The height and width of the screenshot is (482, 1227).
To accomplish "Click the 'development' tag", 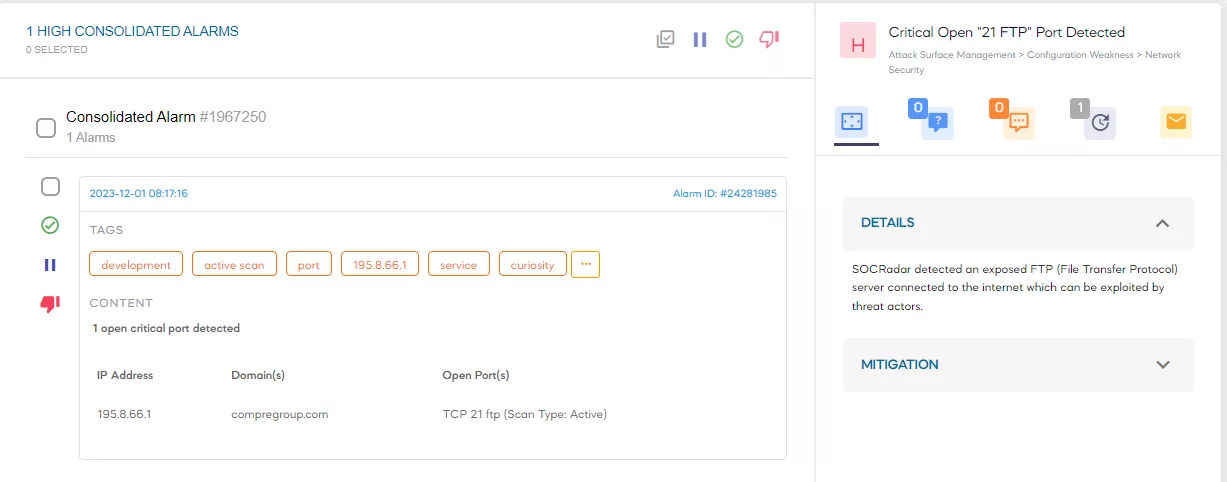I will (136, 265).
